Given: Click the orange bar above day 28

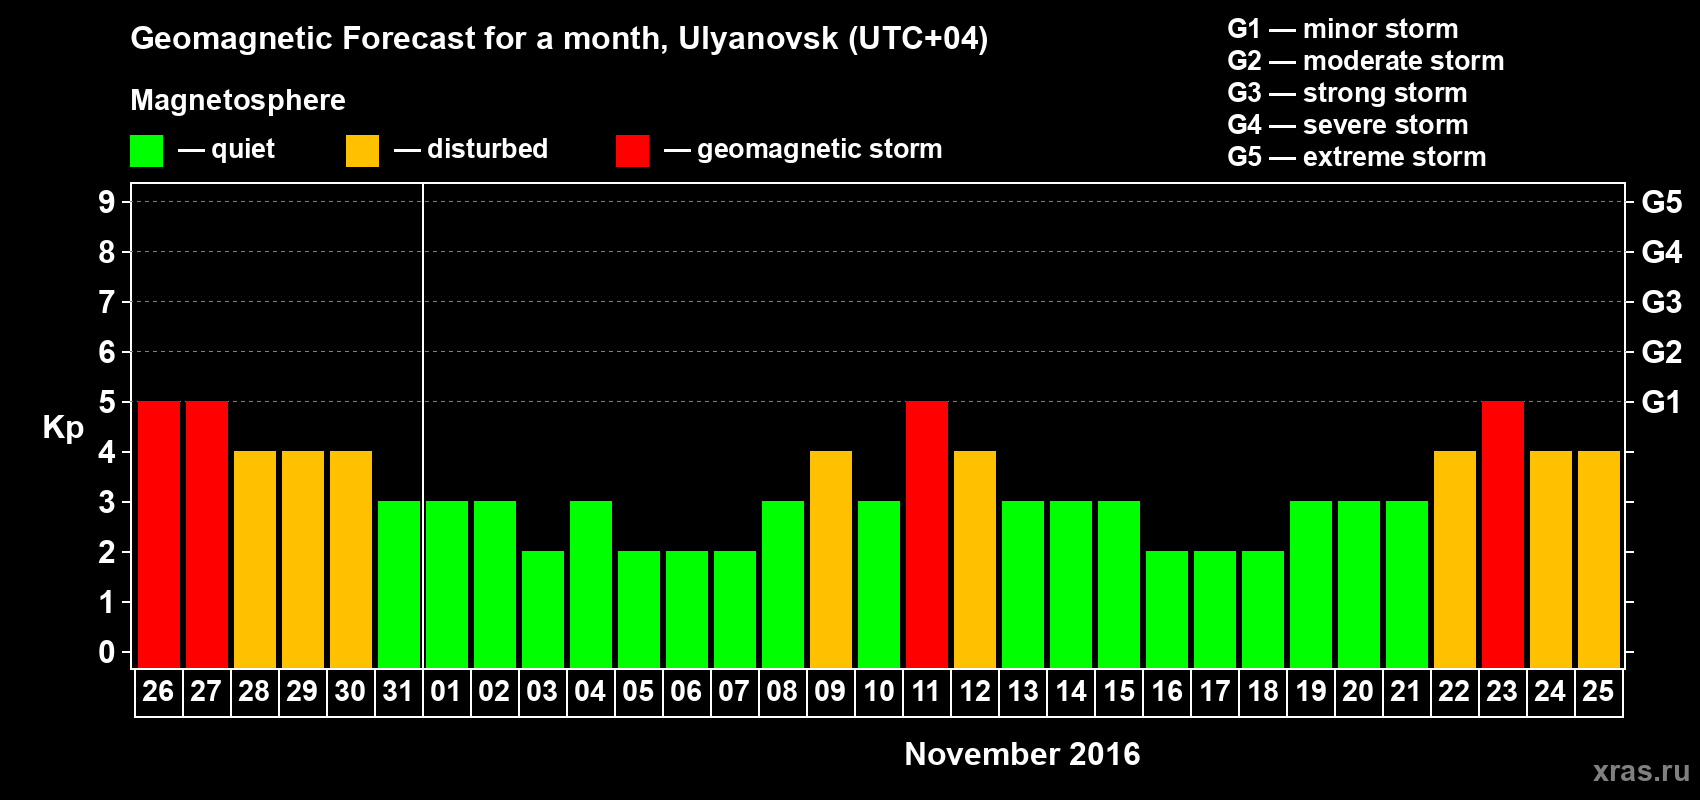Looking at the screenshot, I should pos(255,560).
